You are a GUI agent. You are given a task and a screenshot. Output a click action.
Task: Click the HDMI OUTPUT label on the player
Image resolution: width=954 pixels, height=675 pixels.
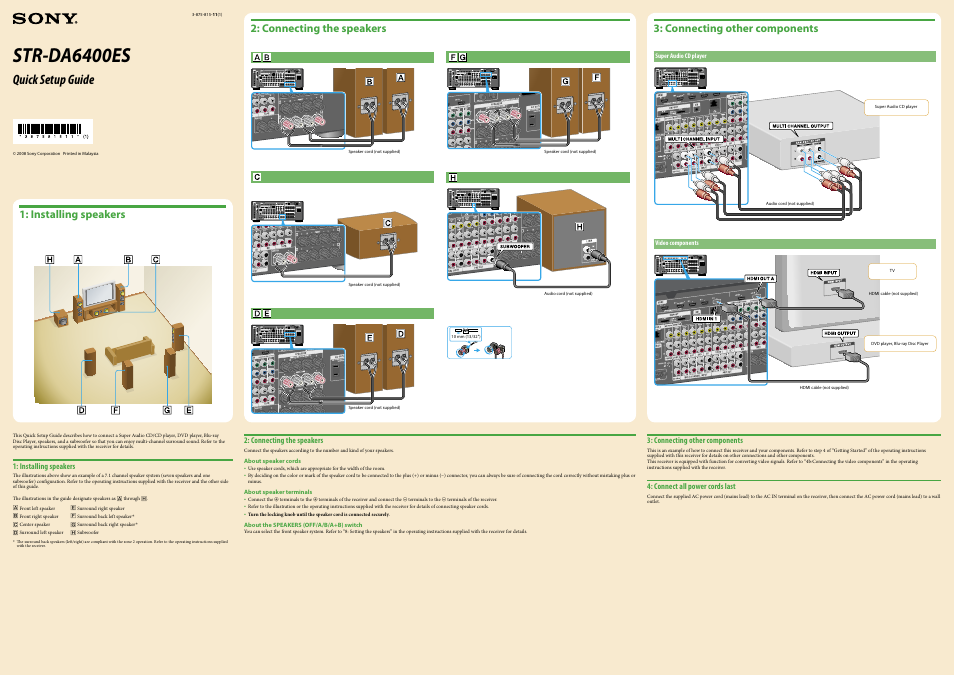[x=840, y=334]
